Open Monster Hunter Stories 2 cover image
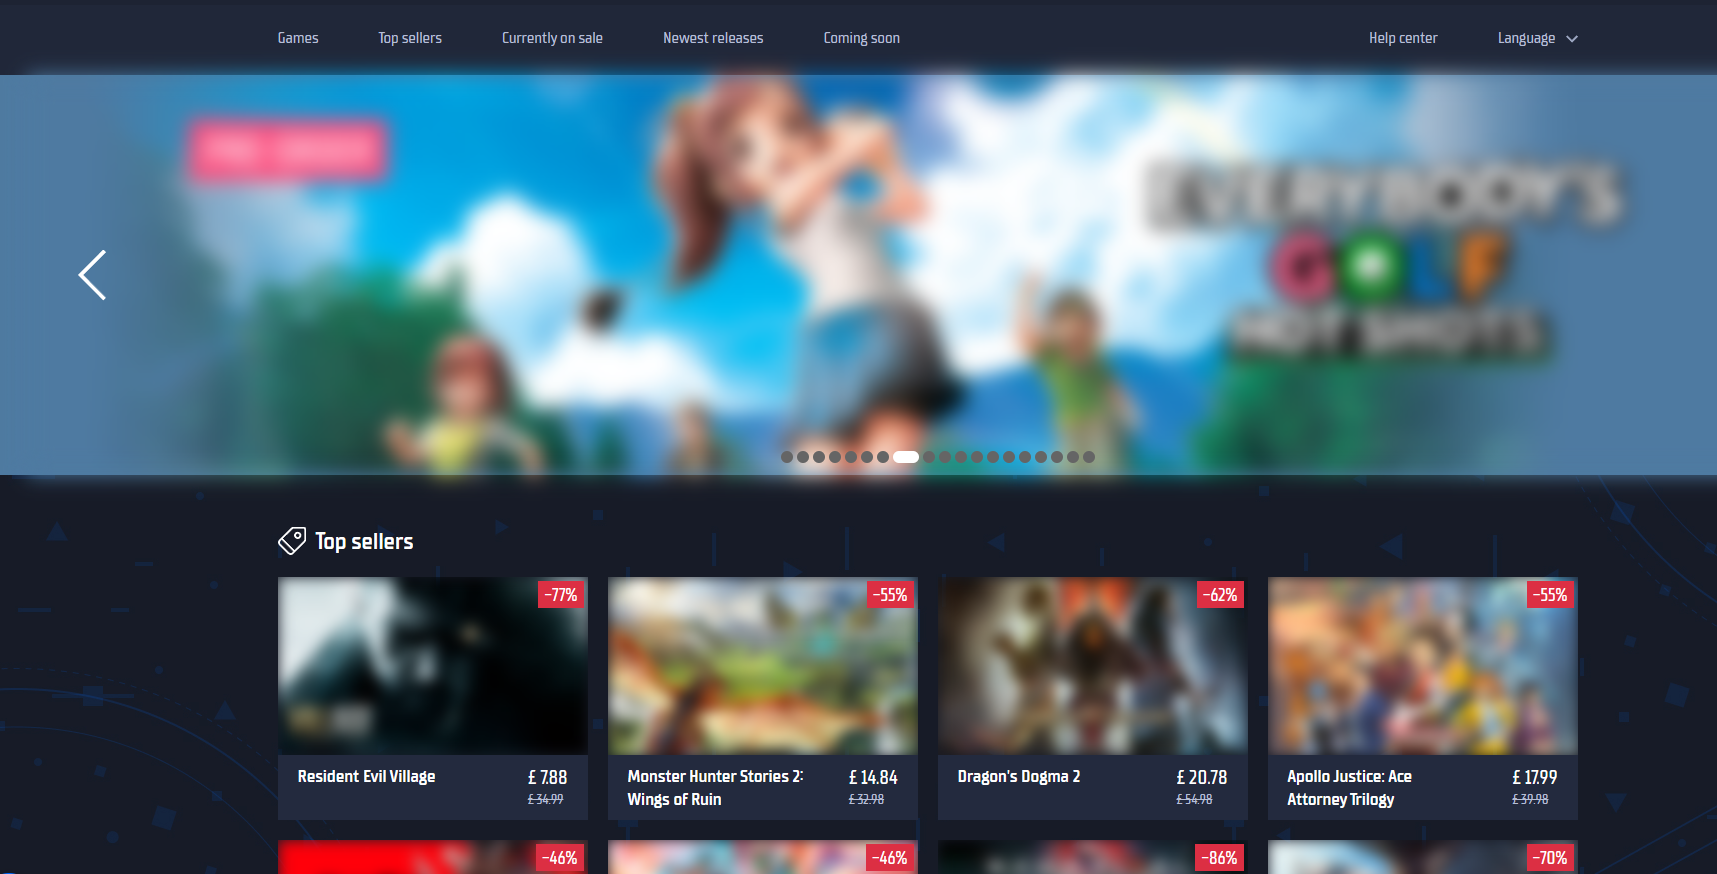The image size is (1717, 874). tap(763, 666)
